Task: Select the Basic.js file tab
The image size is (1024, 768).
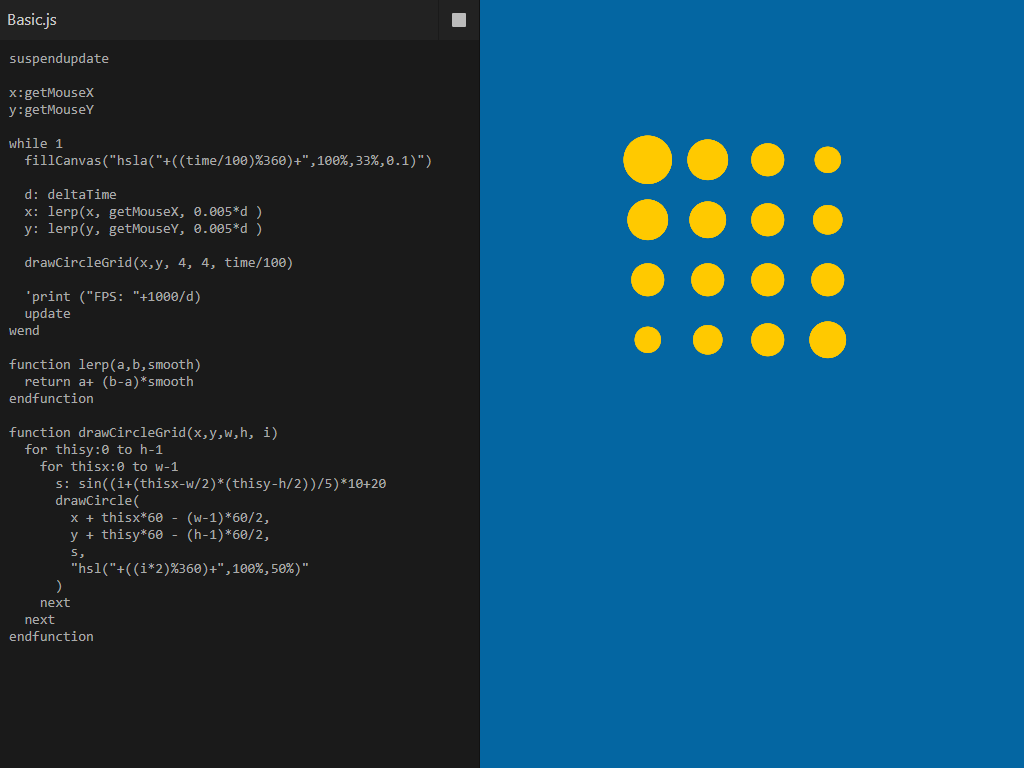Action: click(33, 20)
